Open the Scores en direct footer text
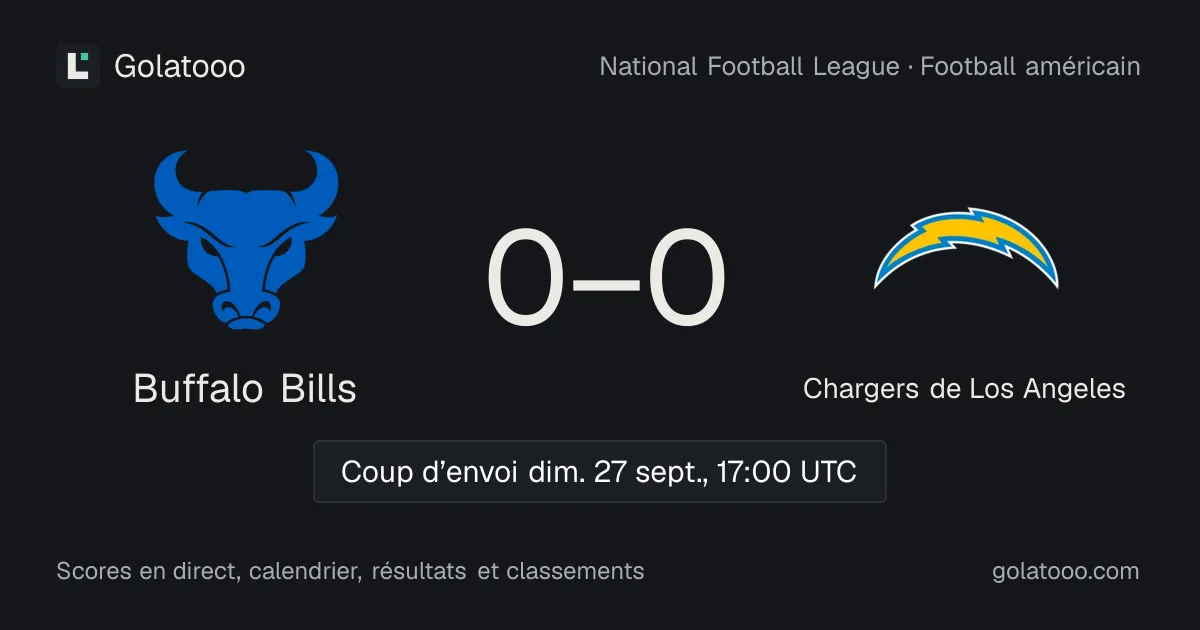1200x630 pixels. (x=146, y=571)
